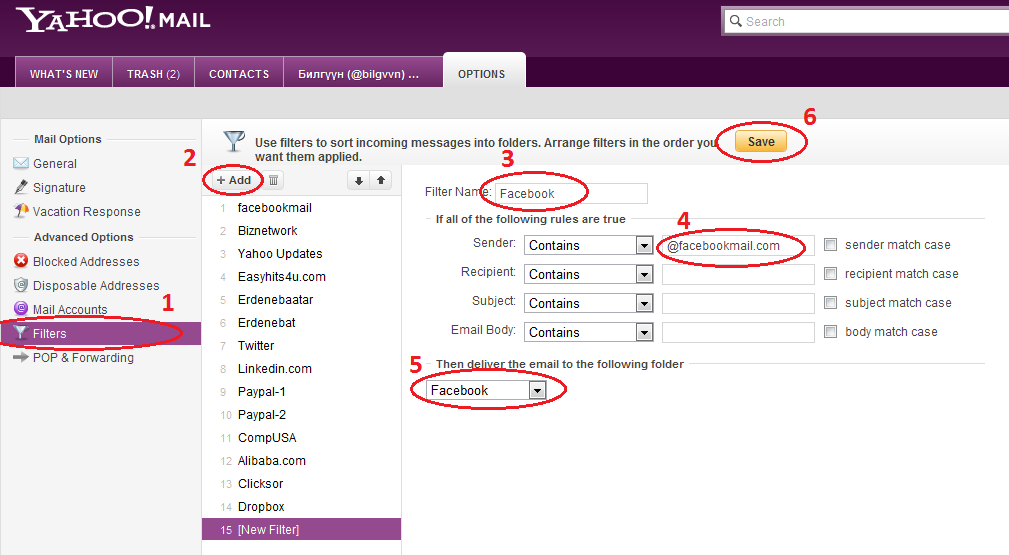
Task: Switch to the WHAT'S NEW tab
Action: coord(64,74)
